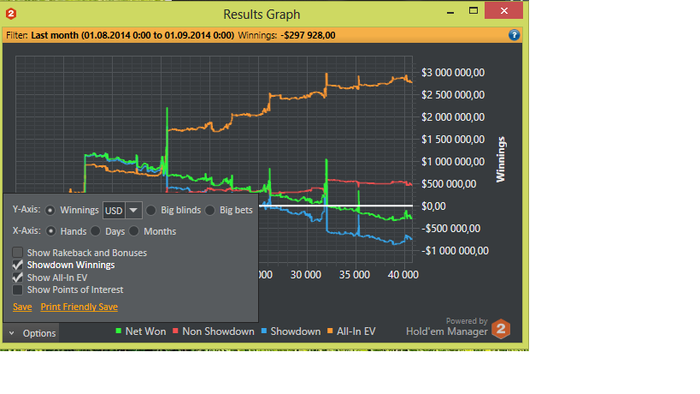
Task: Click the -$1 000 000,00 axis label
Action: [455, 251]
